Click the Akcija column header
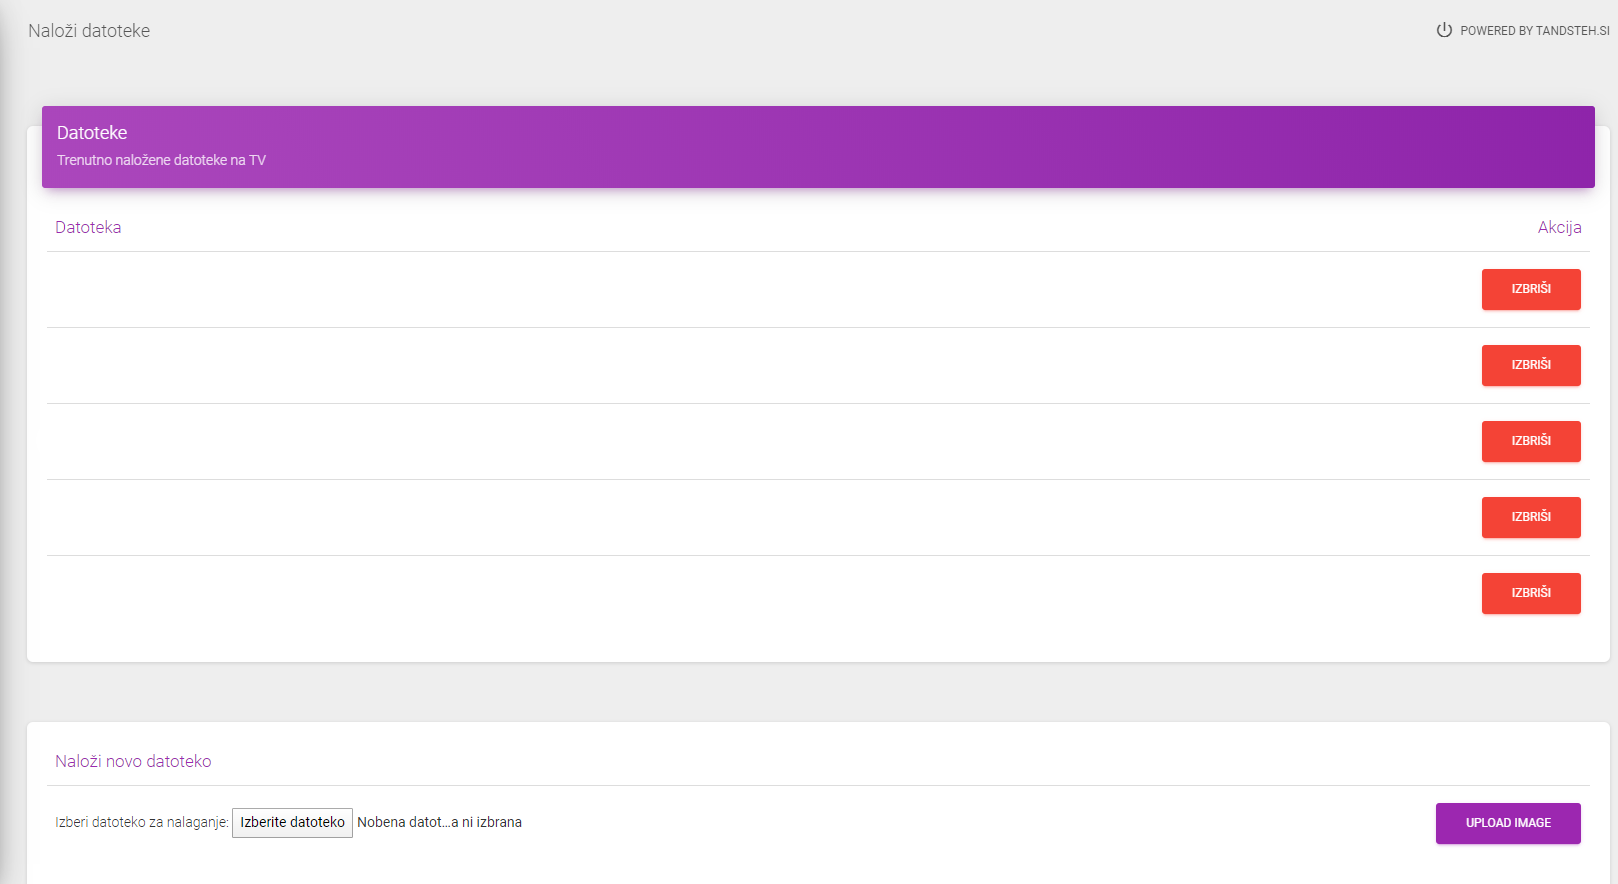The width and height of the screenshot is (1618, 884). coord(1559,227)
